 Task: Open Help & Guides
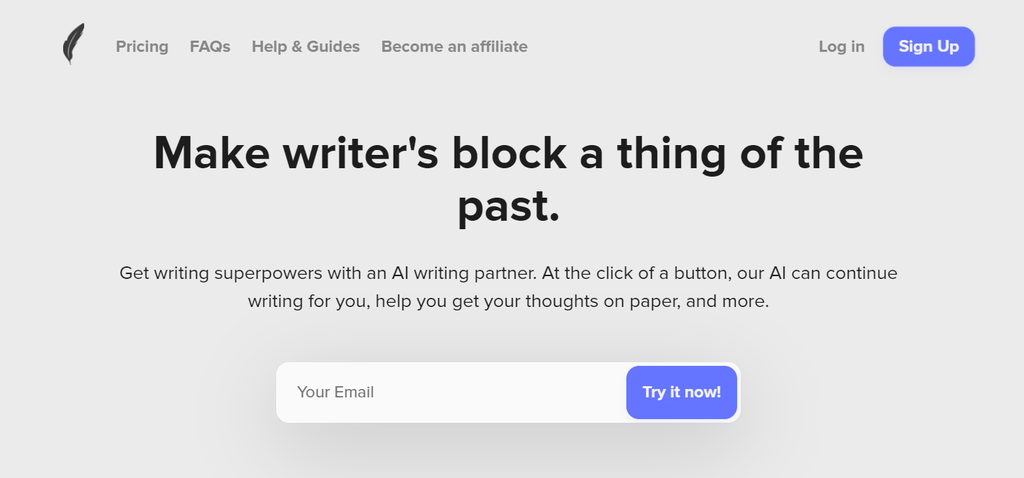306,46
